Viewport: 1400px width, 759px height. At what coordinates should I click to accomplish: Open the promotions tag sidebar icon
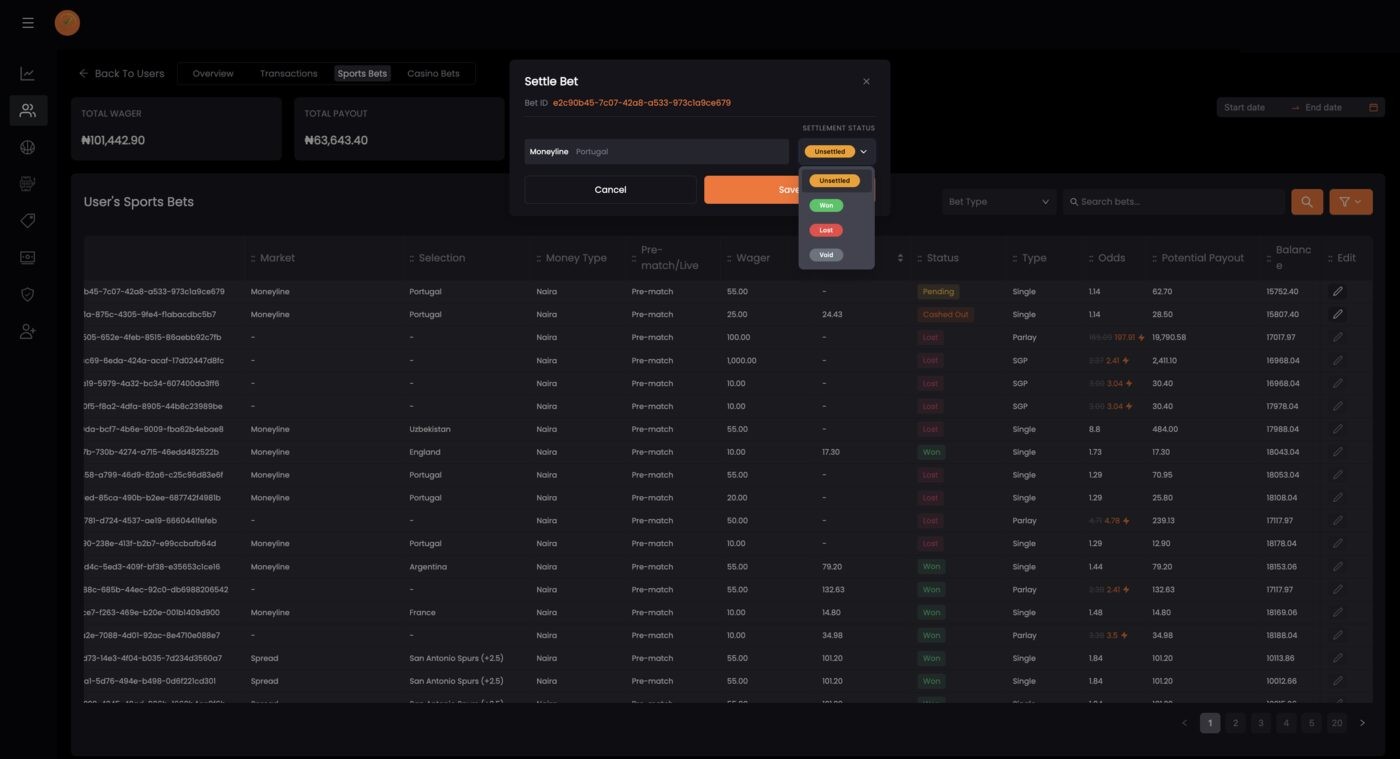28,220
